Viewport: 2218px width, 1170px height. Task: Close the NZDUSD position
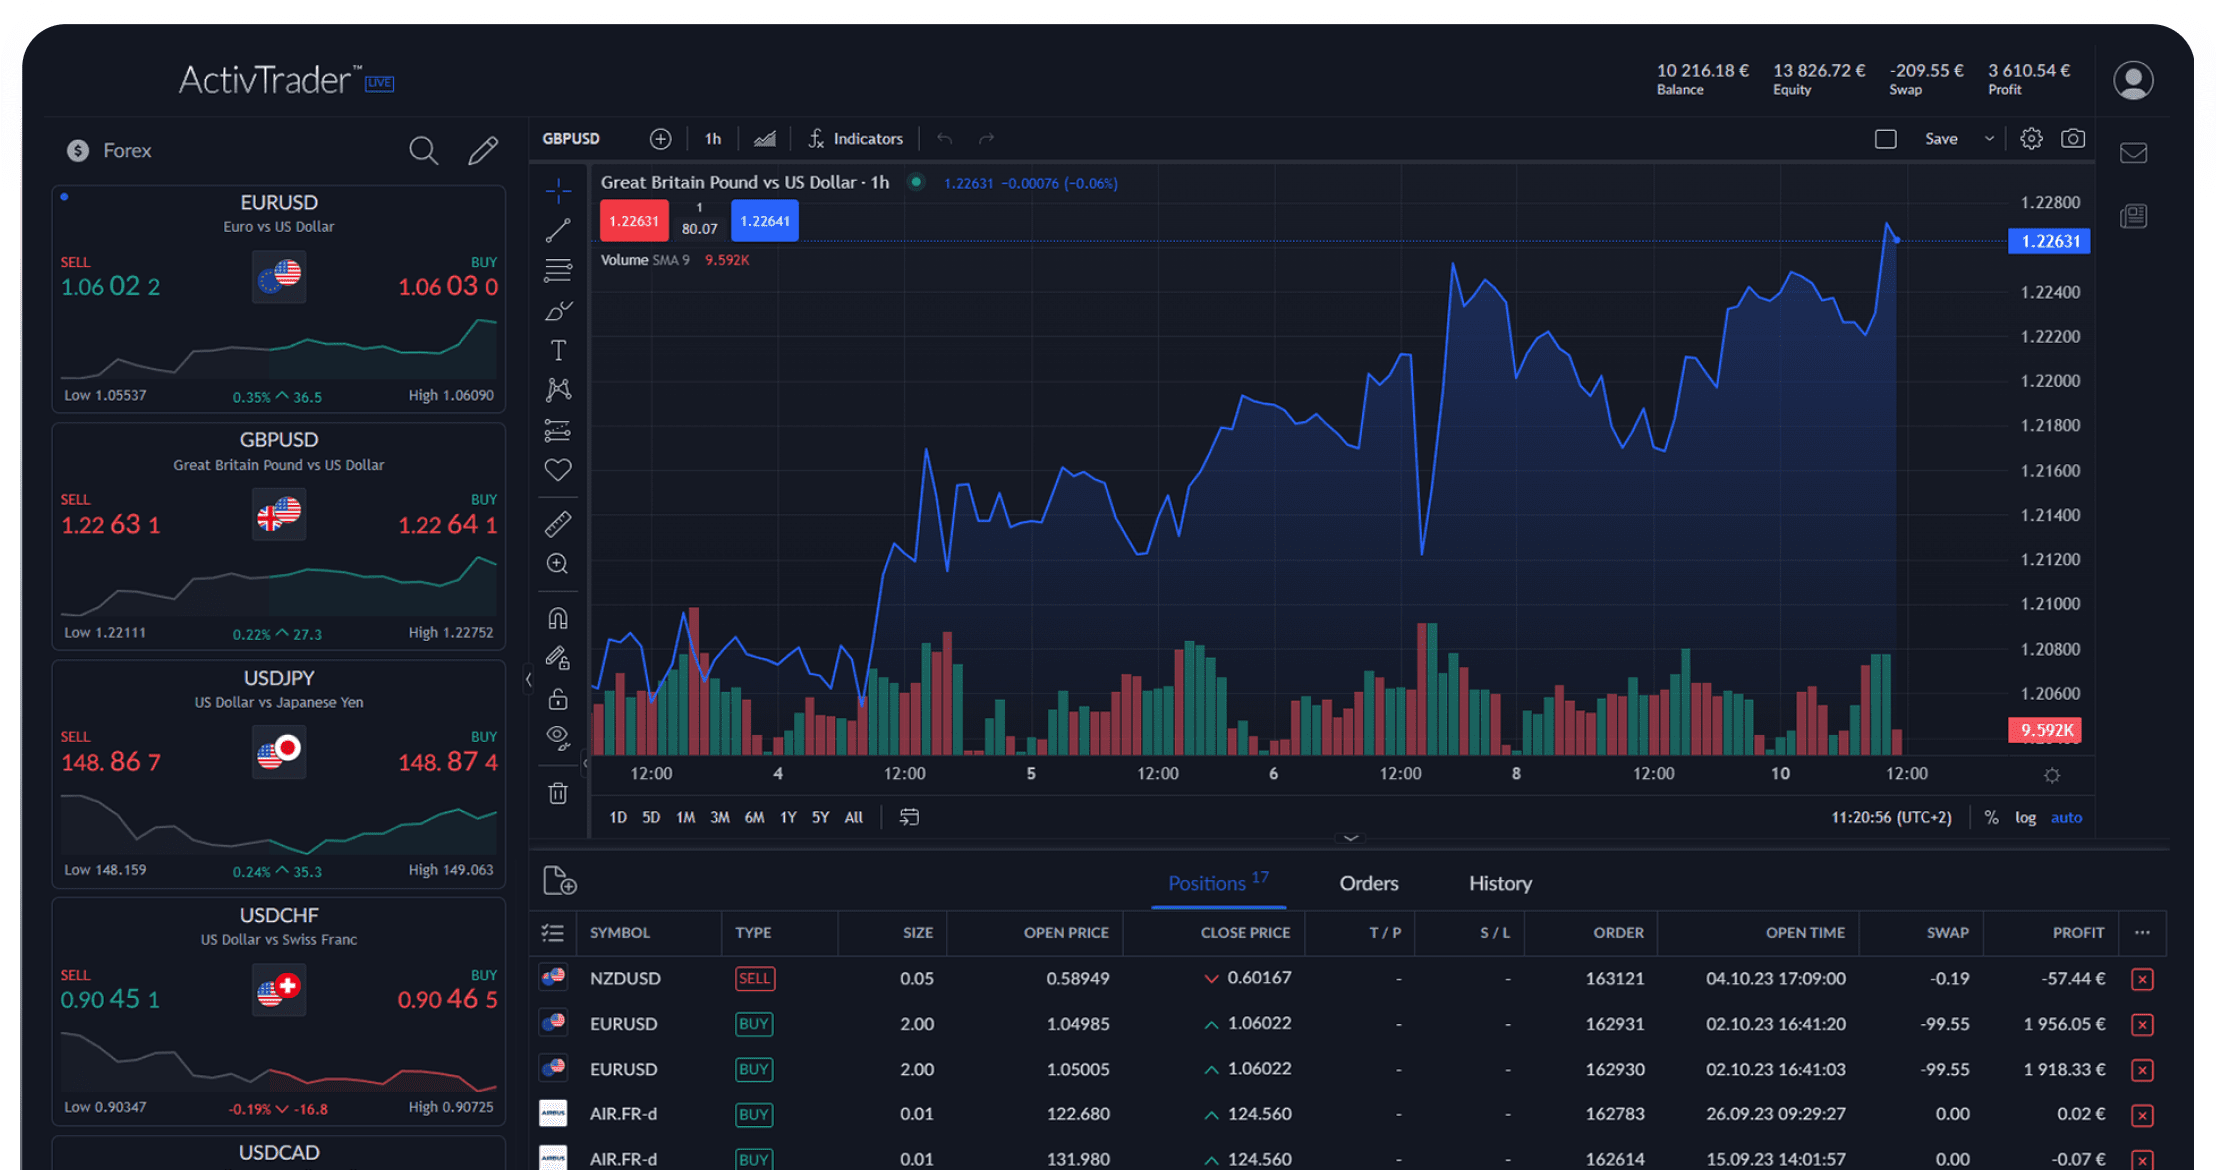[2142, 979]
